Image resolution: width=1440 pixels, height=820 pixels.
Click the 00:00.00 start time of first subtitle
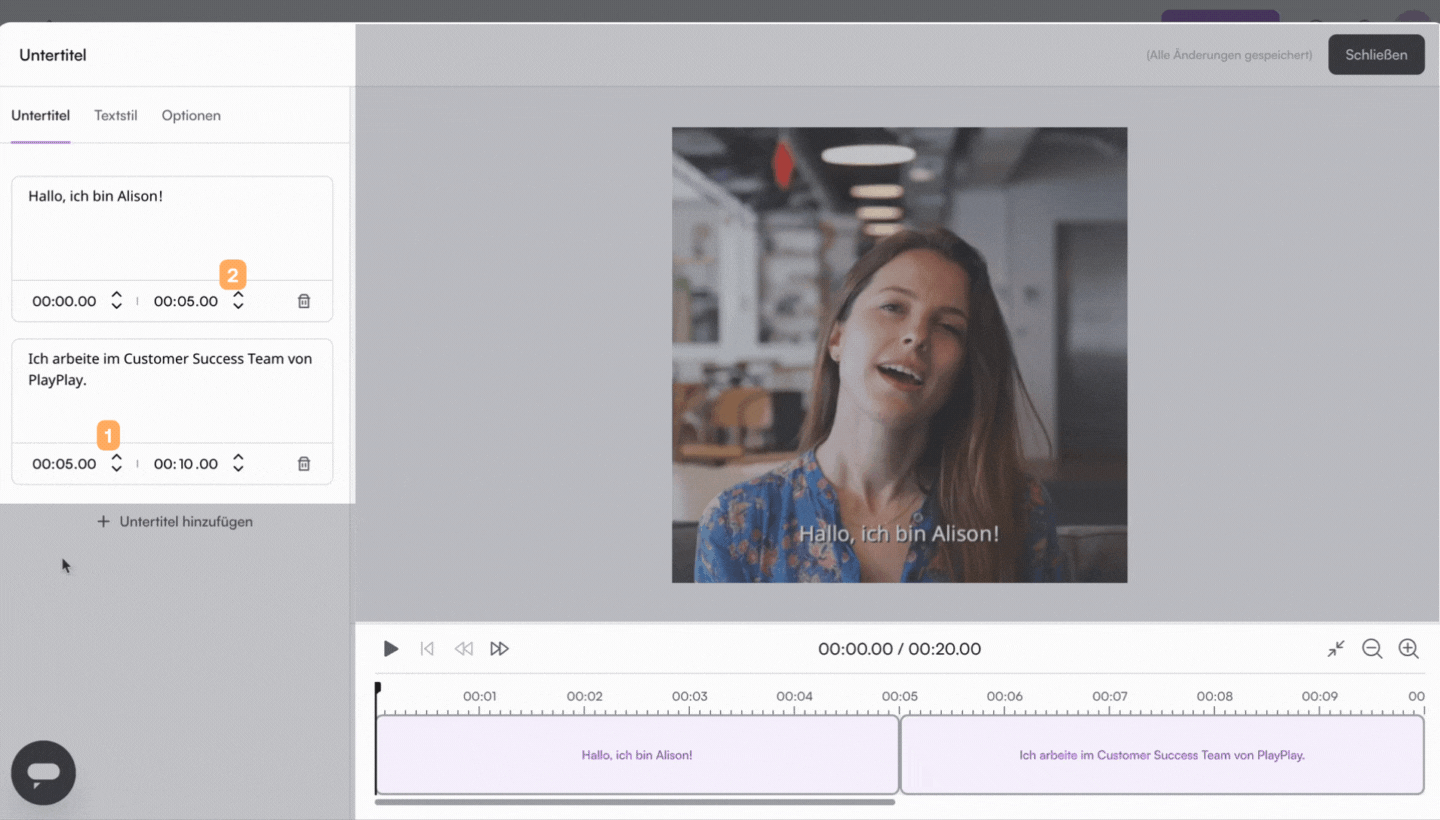click(64, 301)
